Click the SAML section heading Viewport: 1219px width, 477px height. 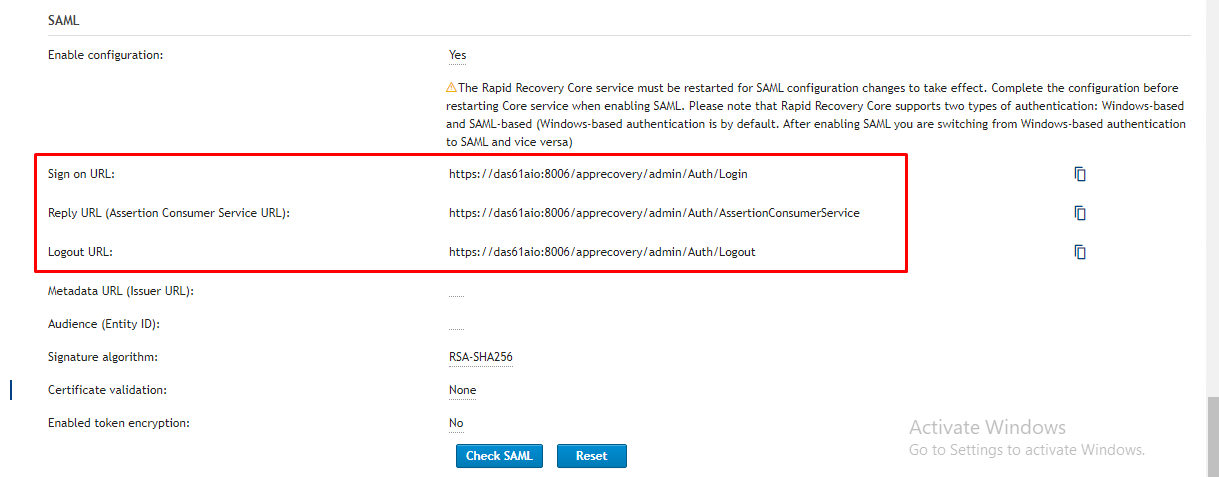(x=64, y=21)
